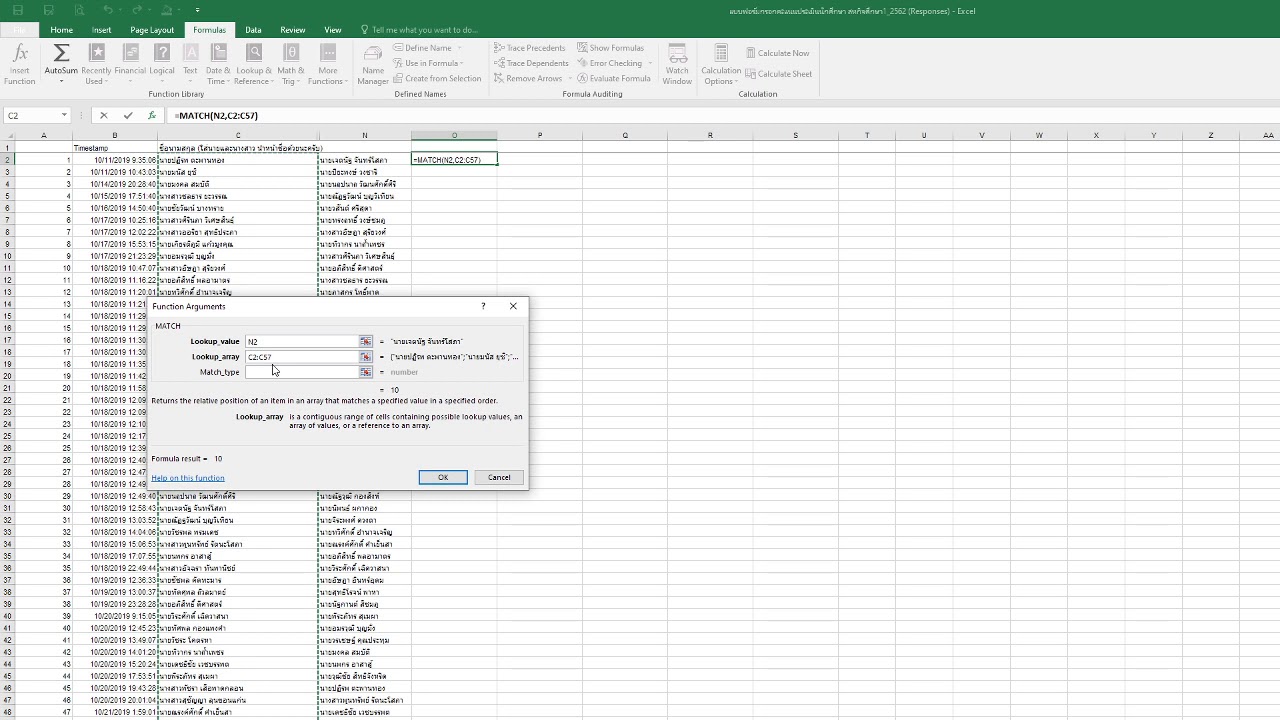
Task: Select column header B
Action: click(x=114, y=136)
